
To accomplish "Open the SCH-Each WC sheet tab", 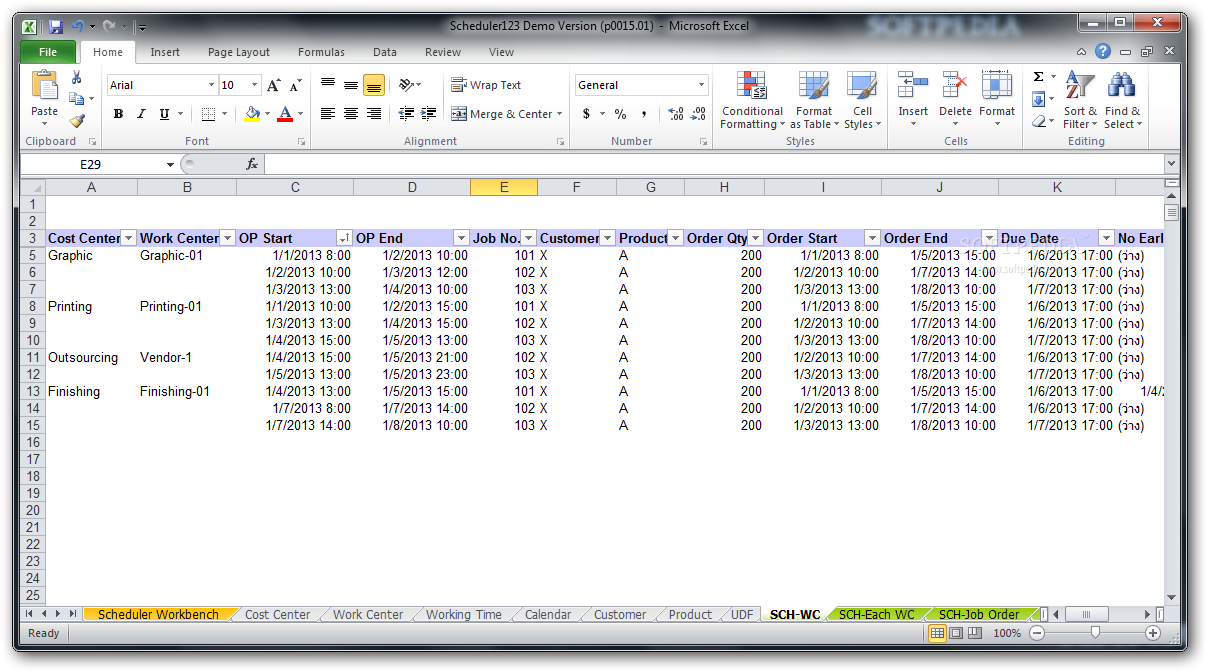I will [876, 614].
